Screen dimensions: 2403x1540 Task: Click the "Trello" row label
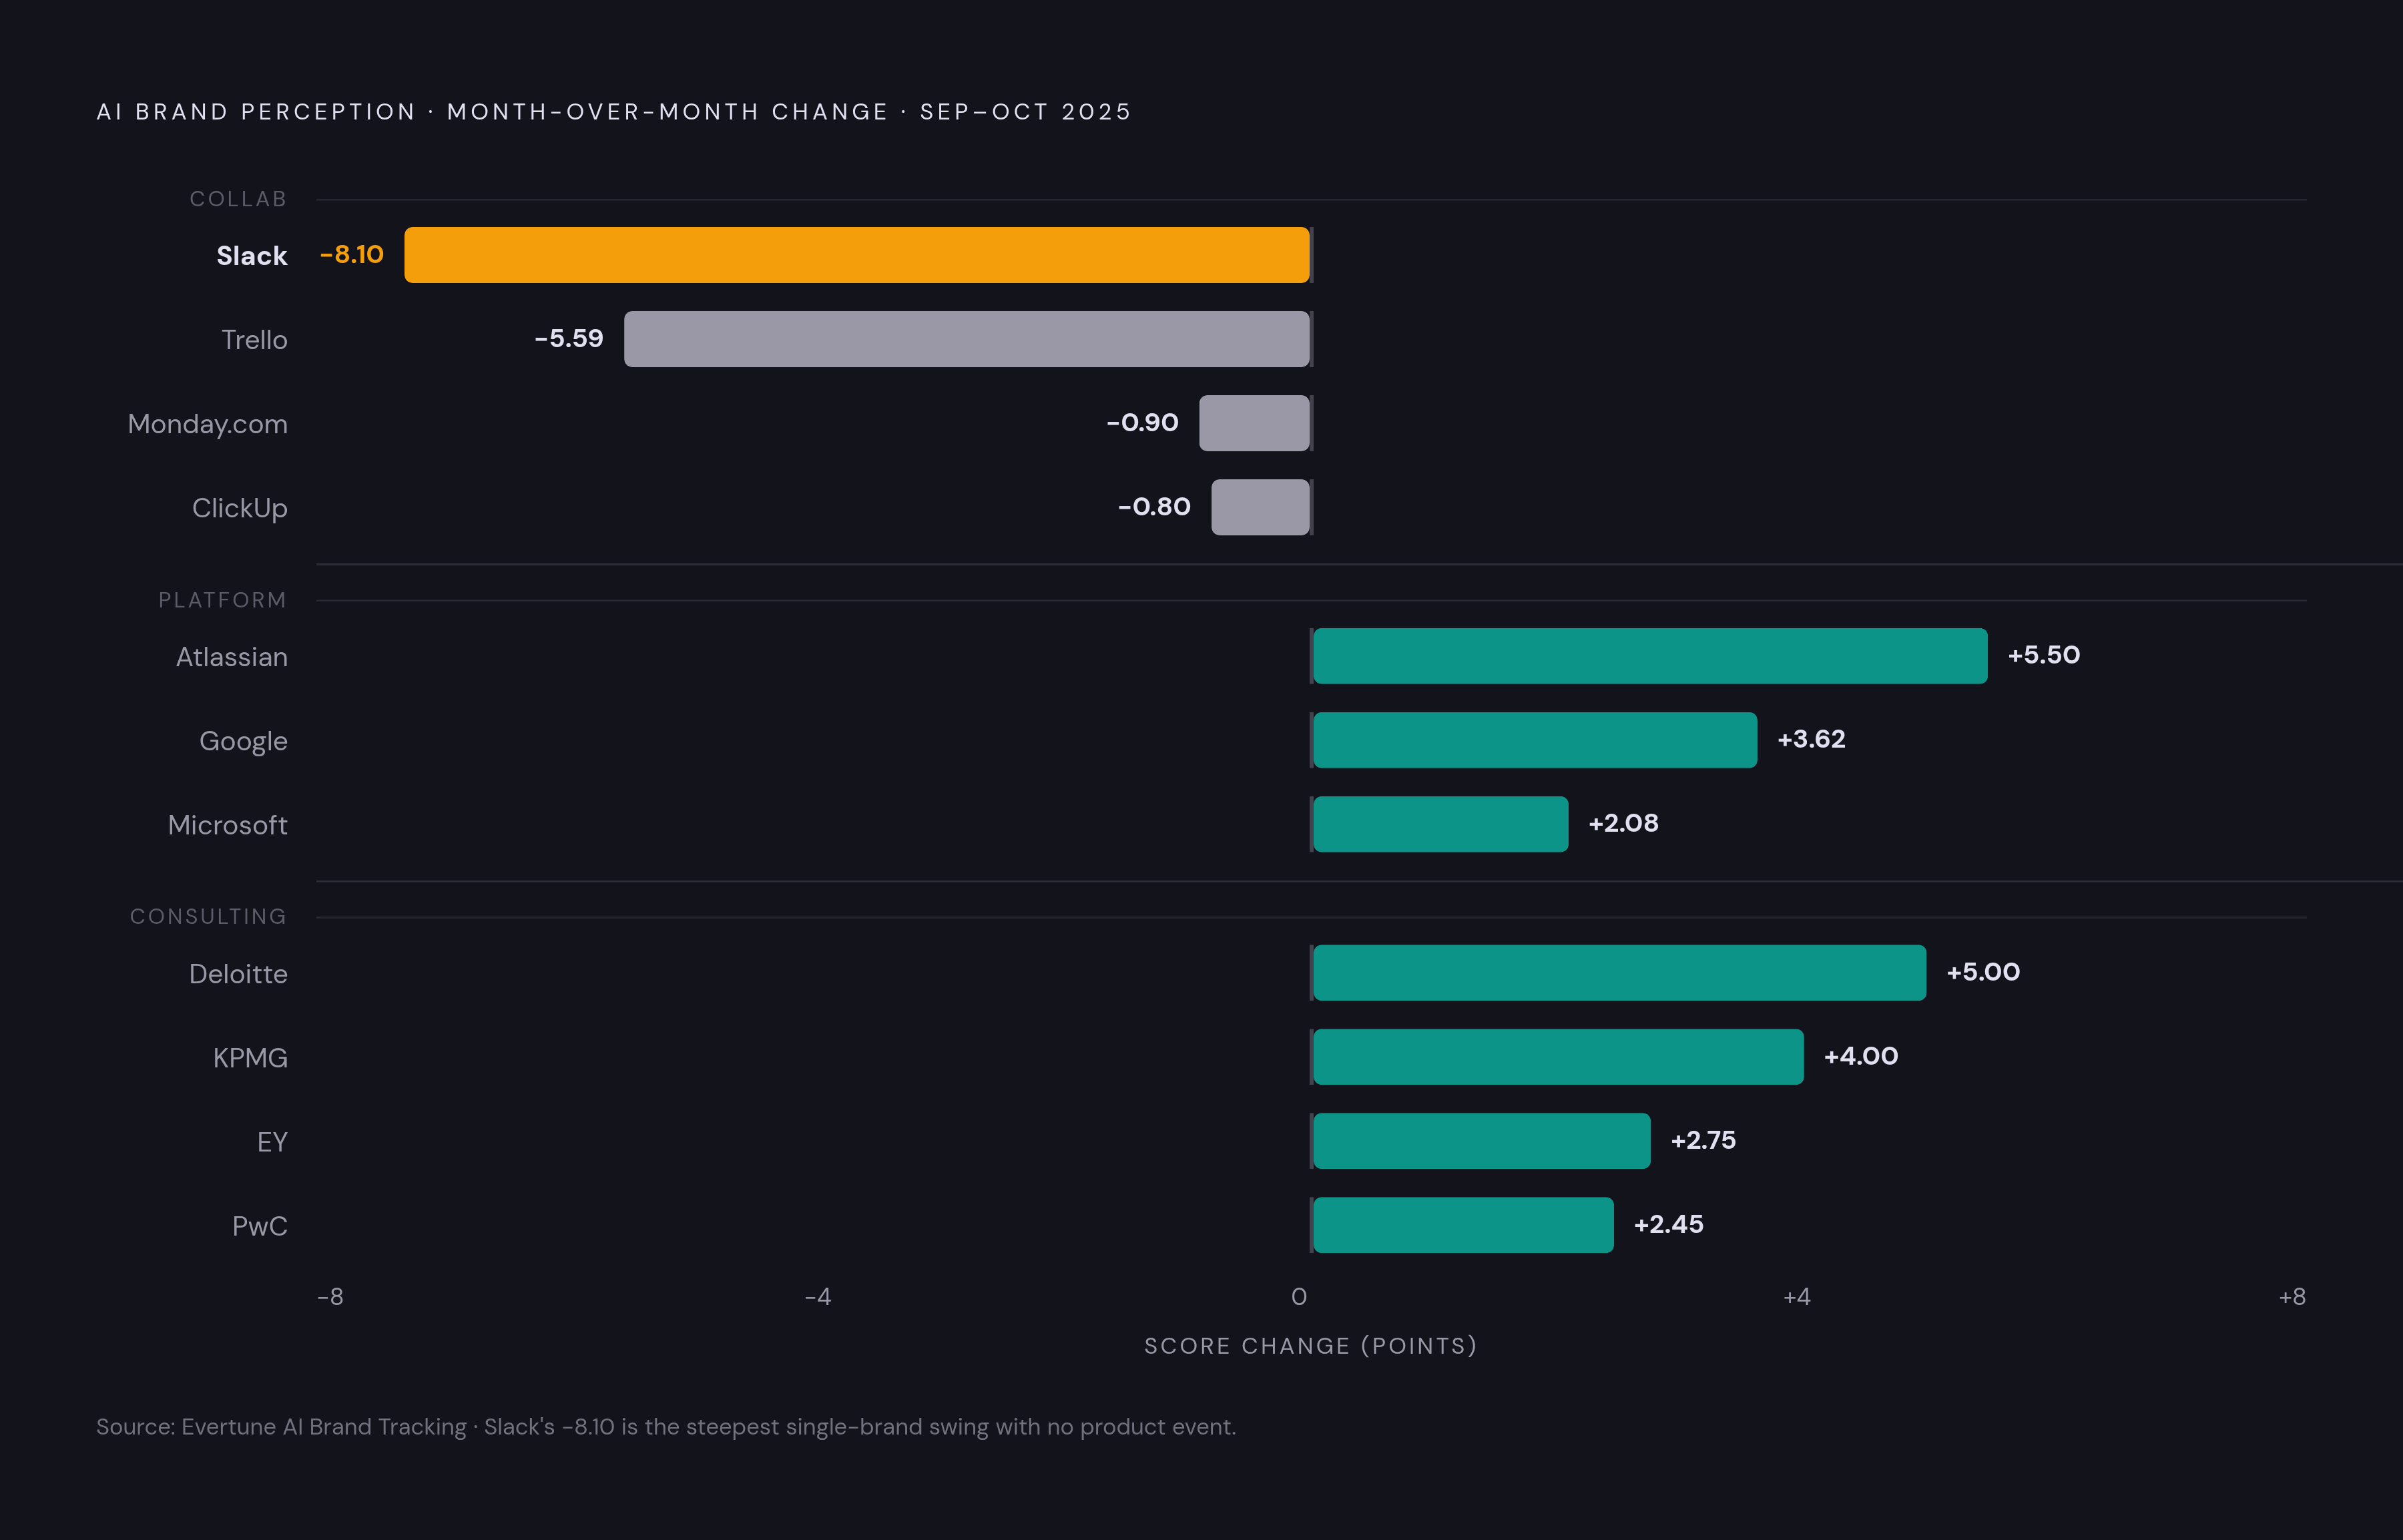[x=254, y=340]
